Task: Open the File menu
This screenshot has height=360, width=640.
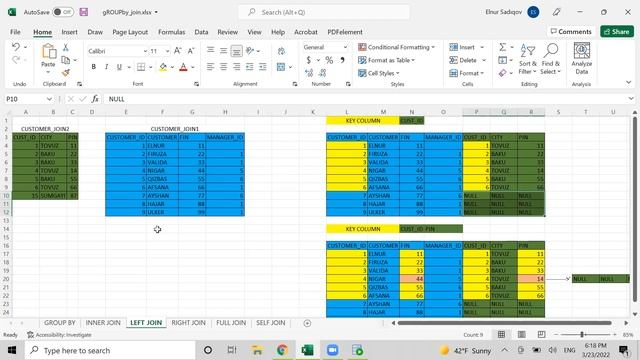Action: coord(16,32)
